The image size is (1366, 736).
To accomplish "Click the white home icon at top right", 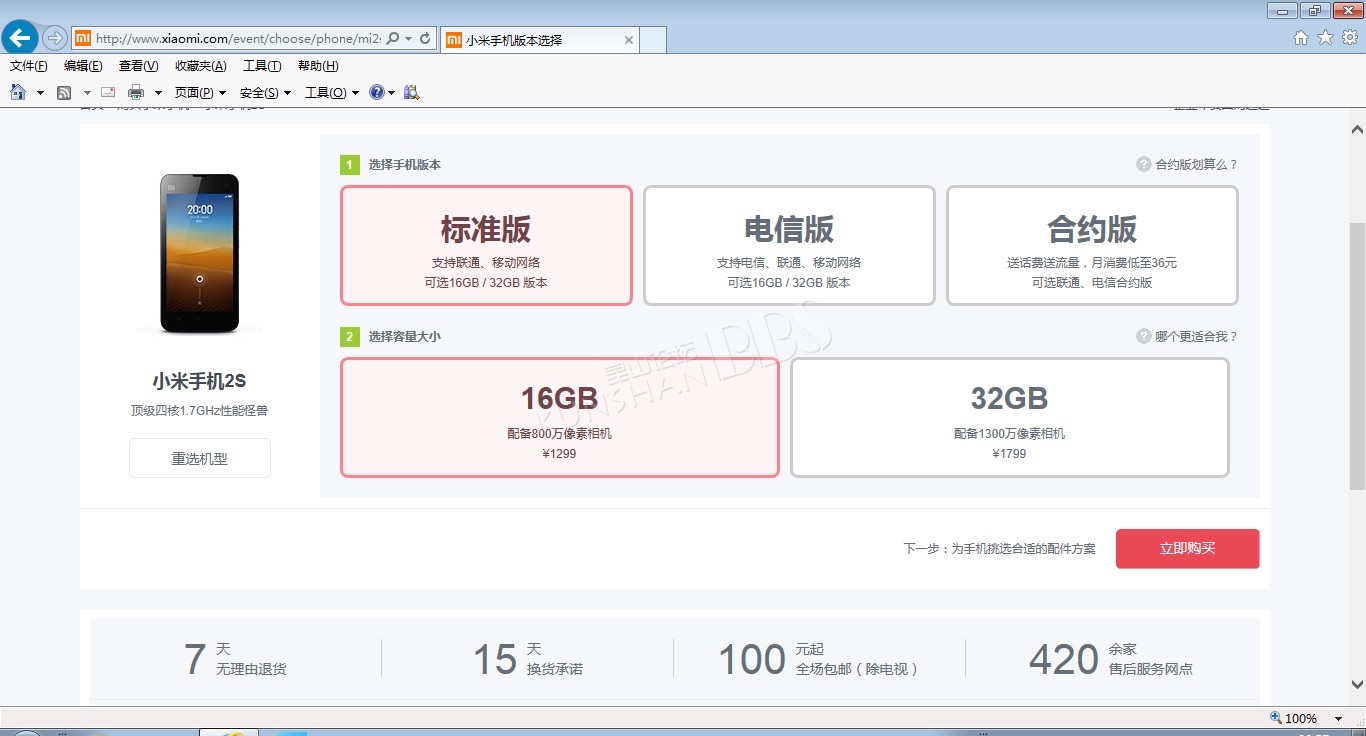I will pos(1301,38).
